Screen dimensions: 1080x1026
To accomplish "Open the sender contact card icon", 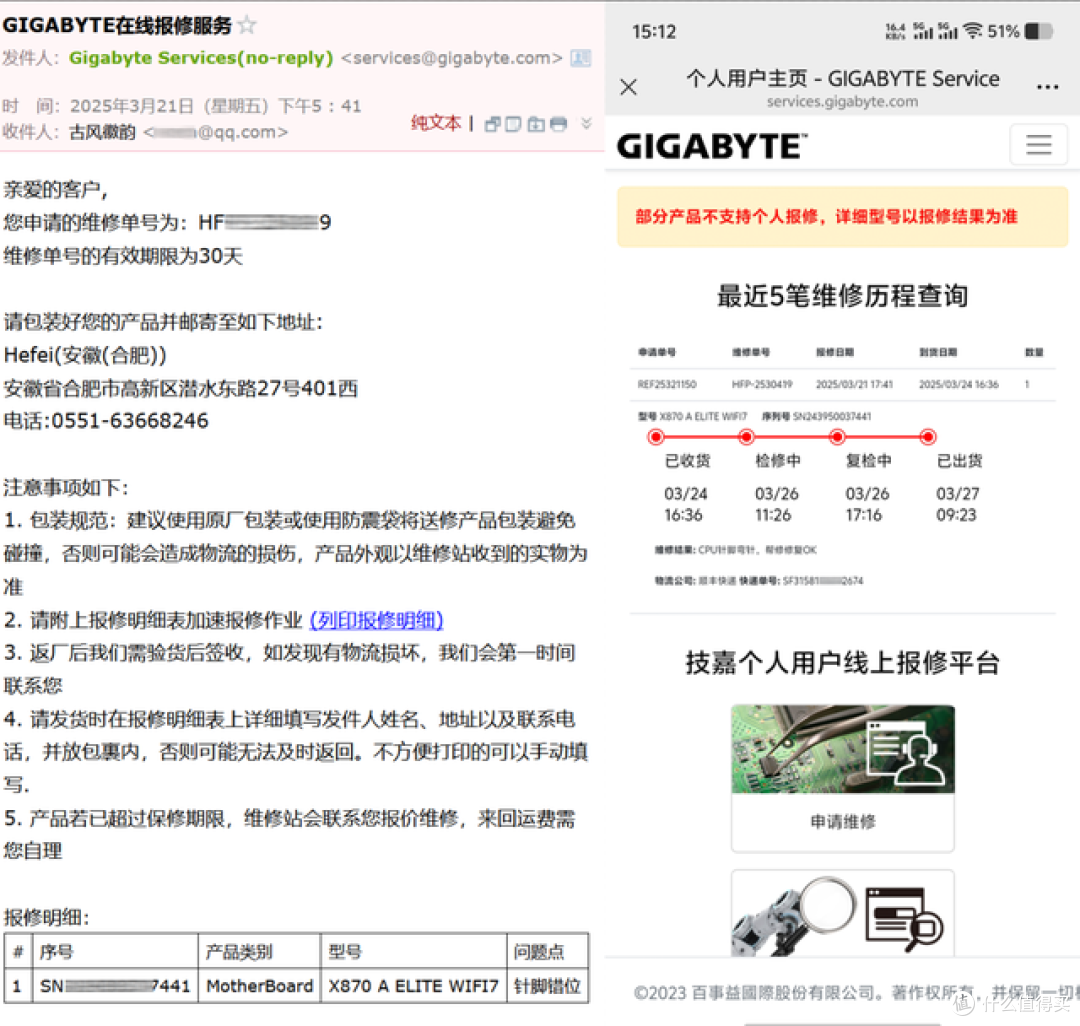I will tap(581, 58).
